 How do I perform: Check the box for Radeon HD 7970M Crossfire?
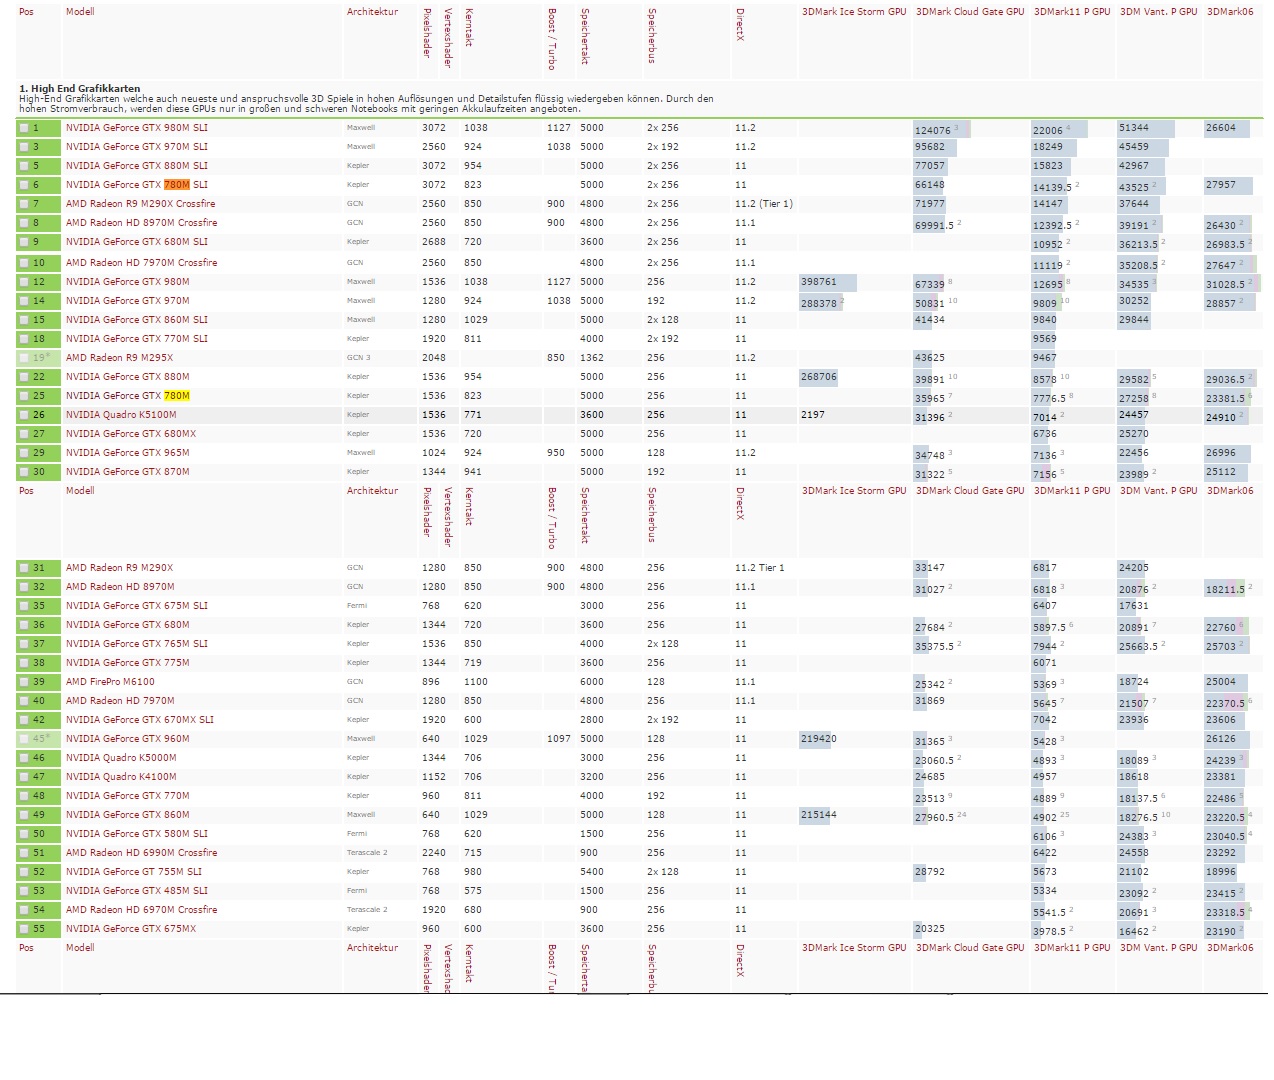click(x=24, y=263)
